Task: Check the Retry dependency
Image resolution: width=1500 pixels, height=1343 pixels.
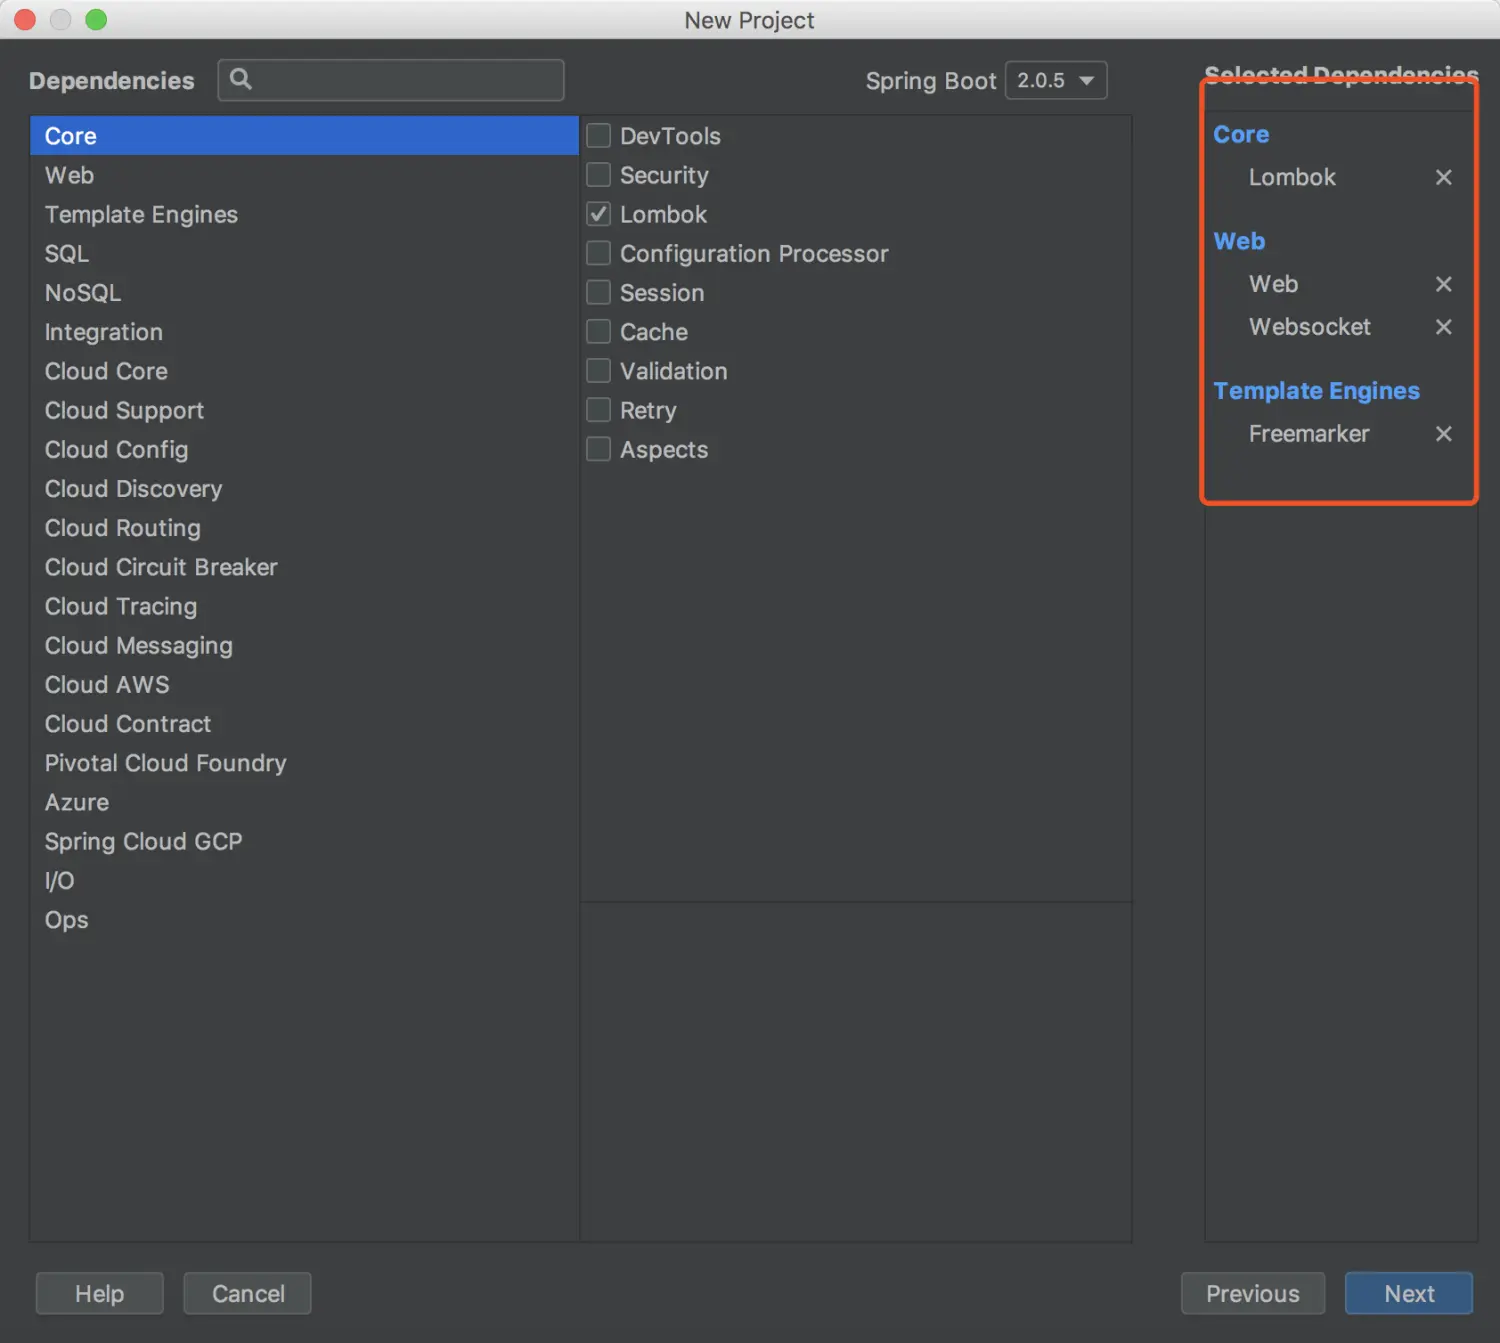Action: (598, 410)
